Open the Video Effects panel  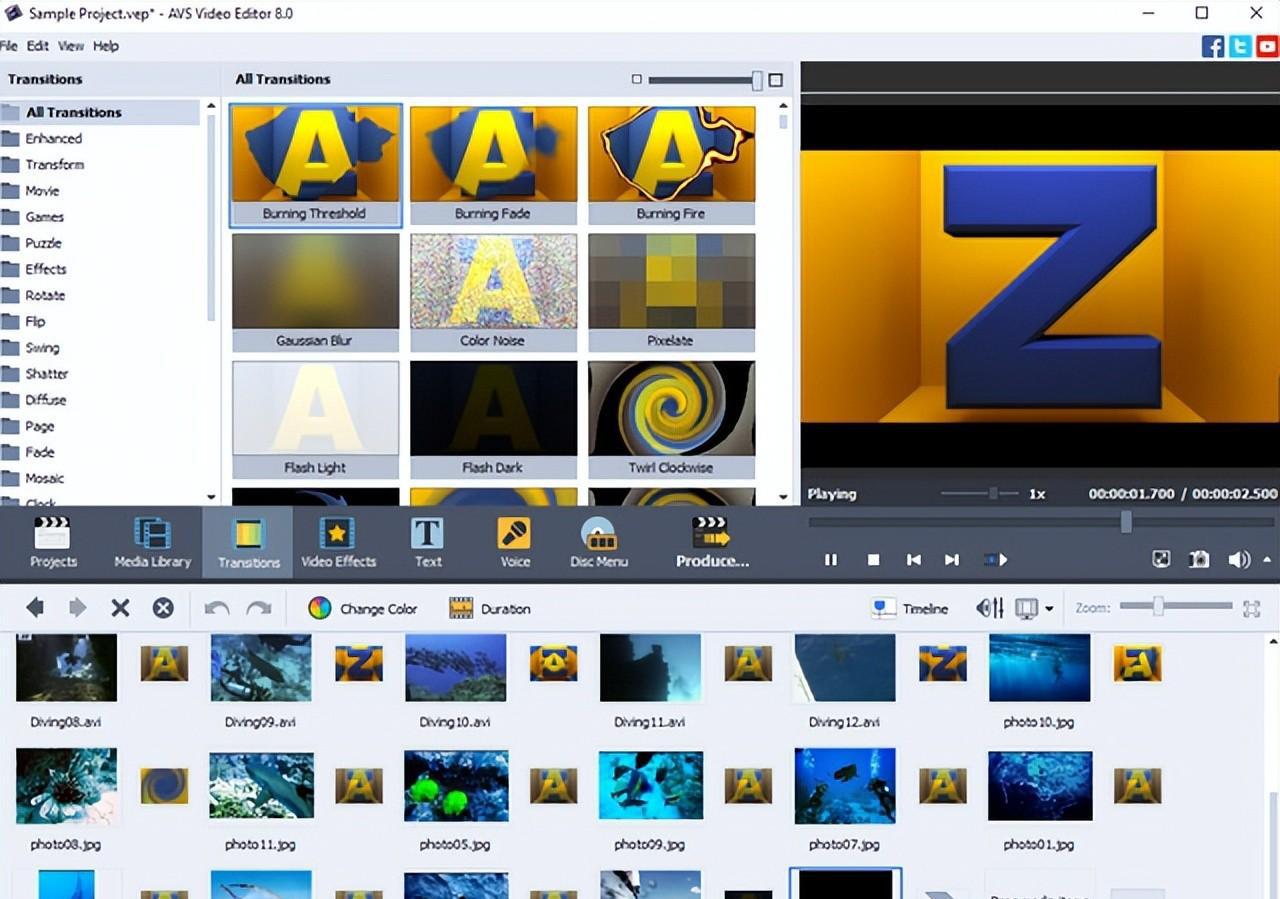tap(338, 543)
